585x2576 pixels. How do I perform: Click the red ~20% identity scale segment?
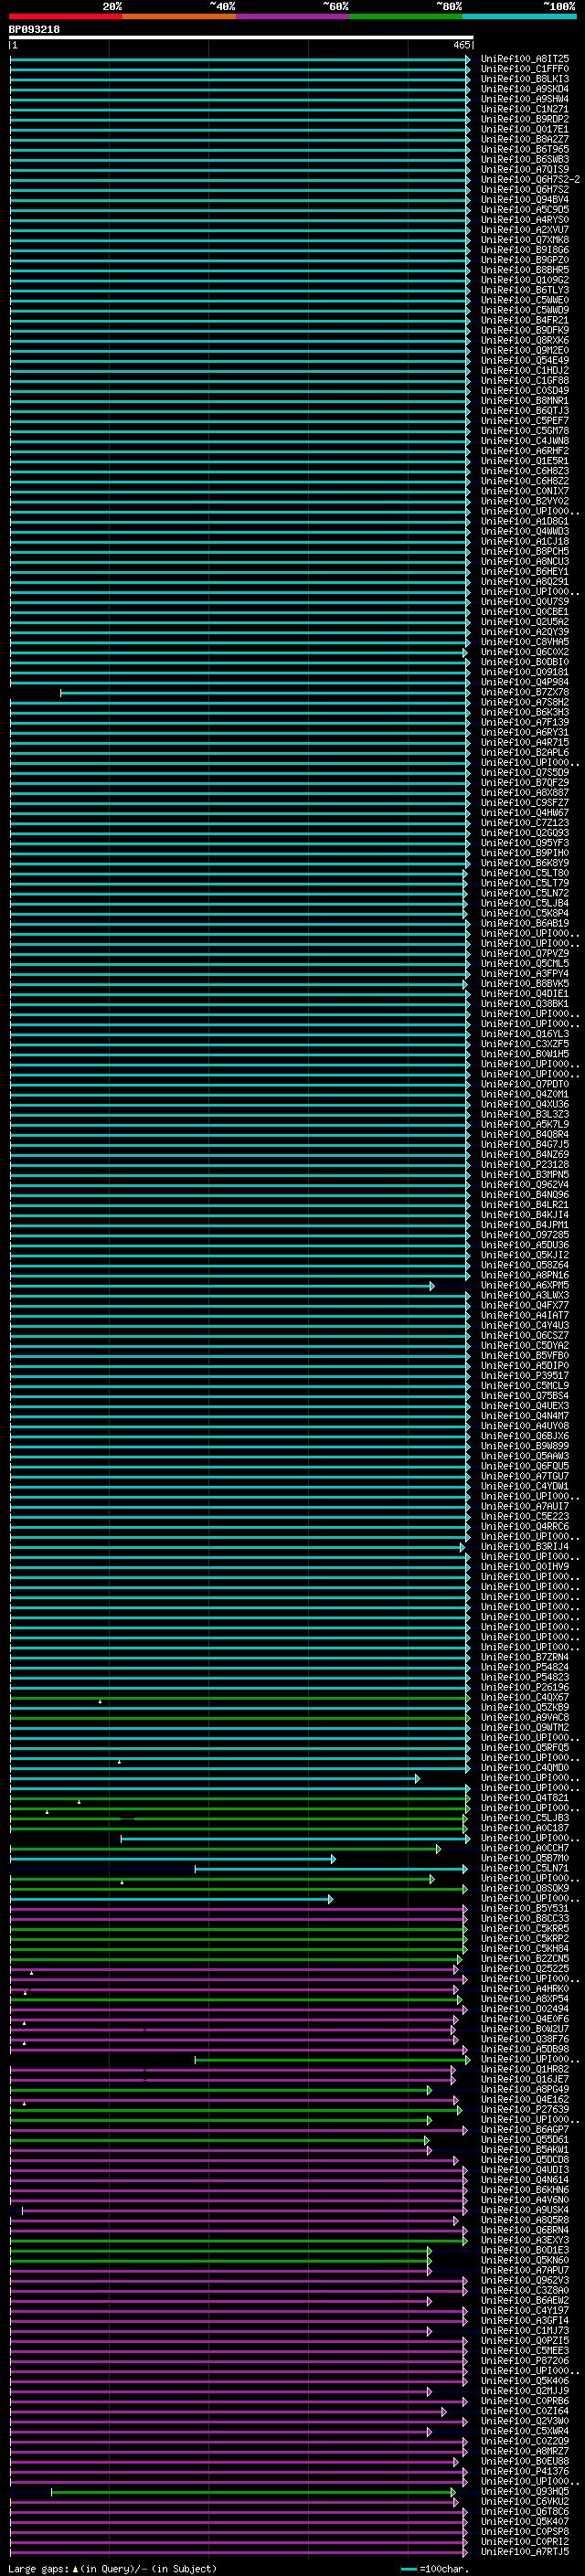tap(65, 16)
